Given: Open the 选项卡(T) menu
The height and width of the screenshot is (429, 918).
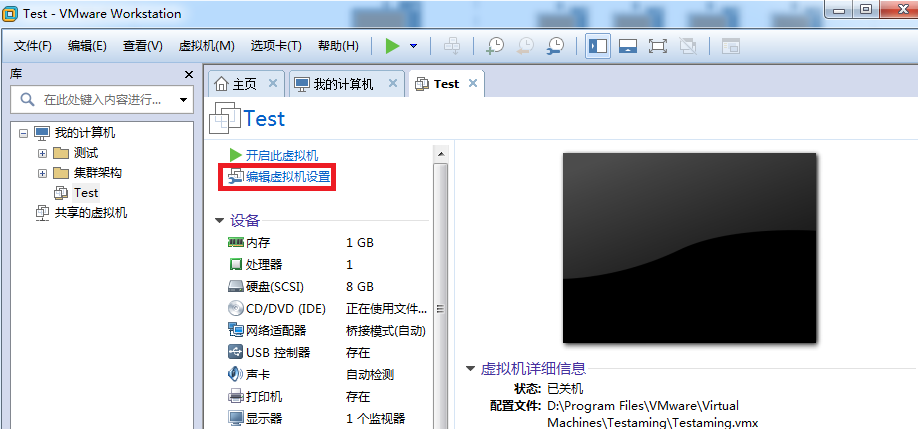Looking at the screenshot, I should [x=276, y=46].
